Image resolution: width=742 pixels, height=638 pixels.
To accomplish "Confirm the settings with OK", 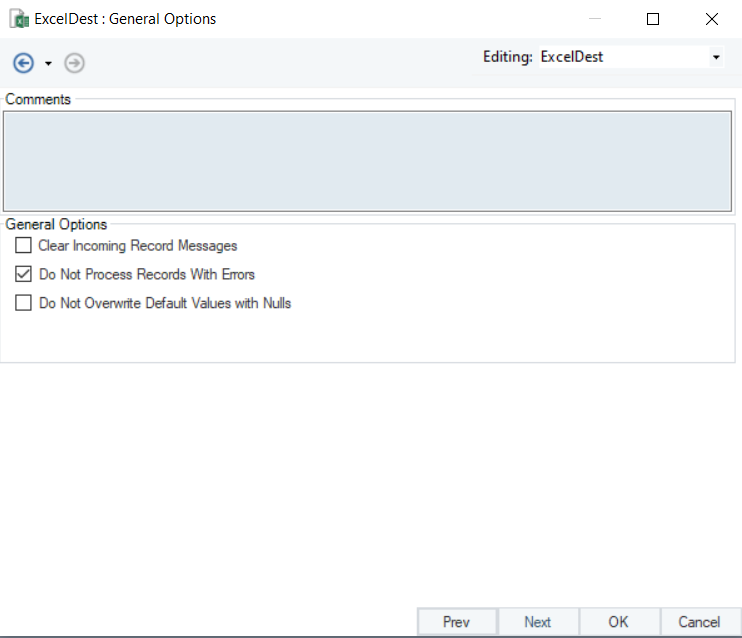I will [618, 622].
